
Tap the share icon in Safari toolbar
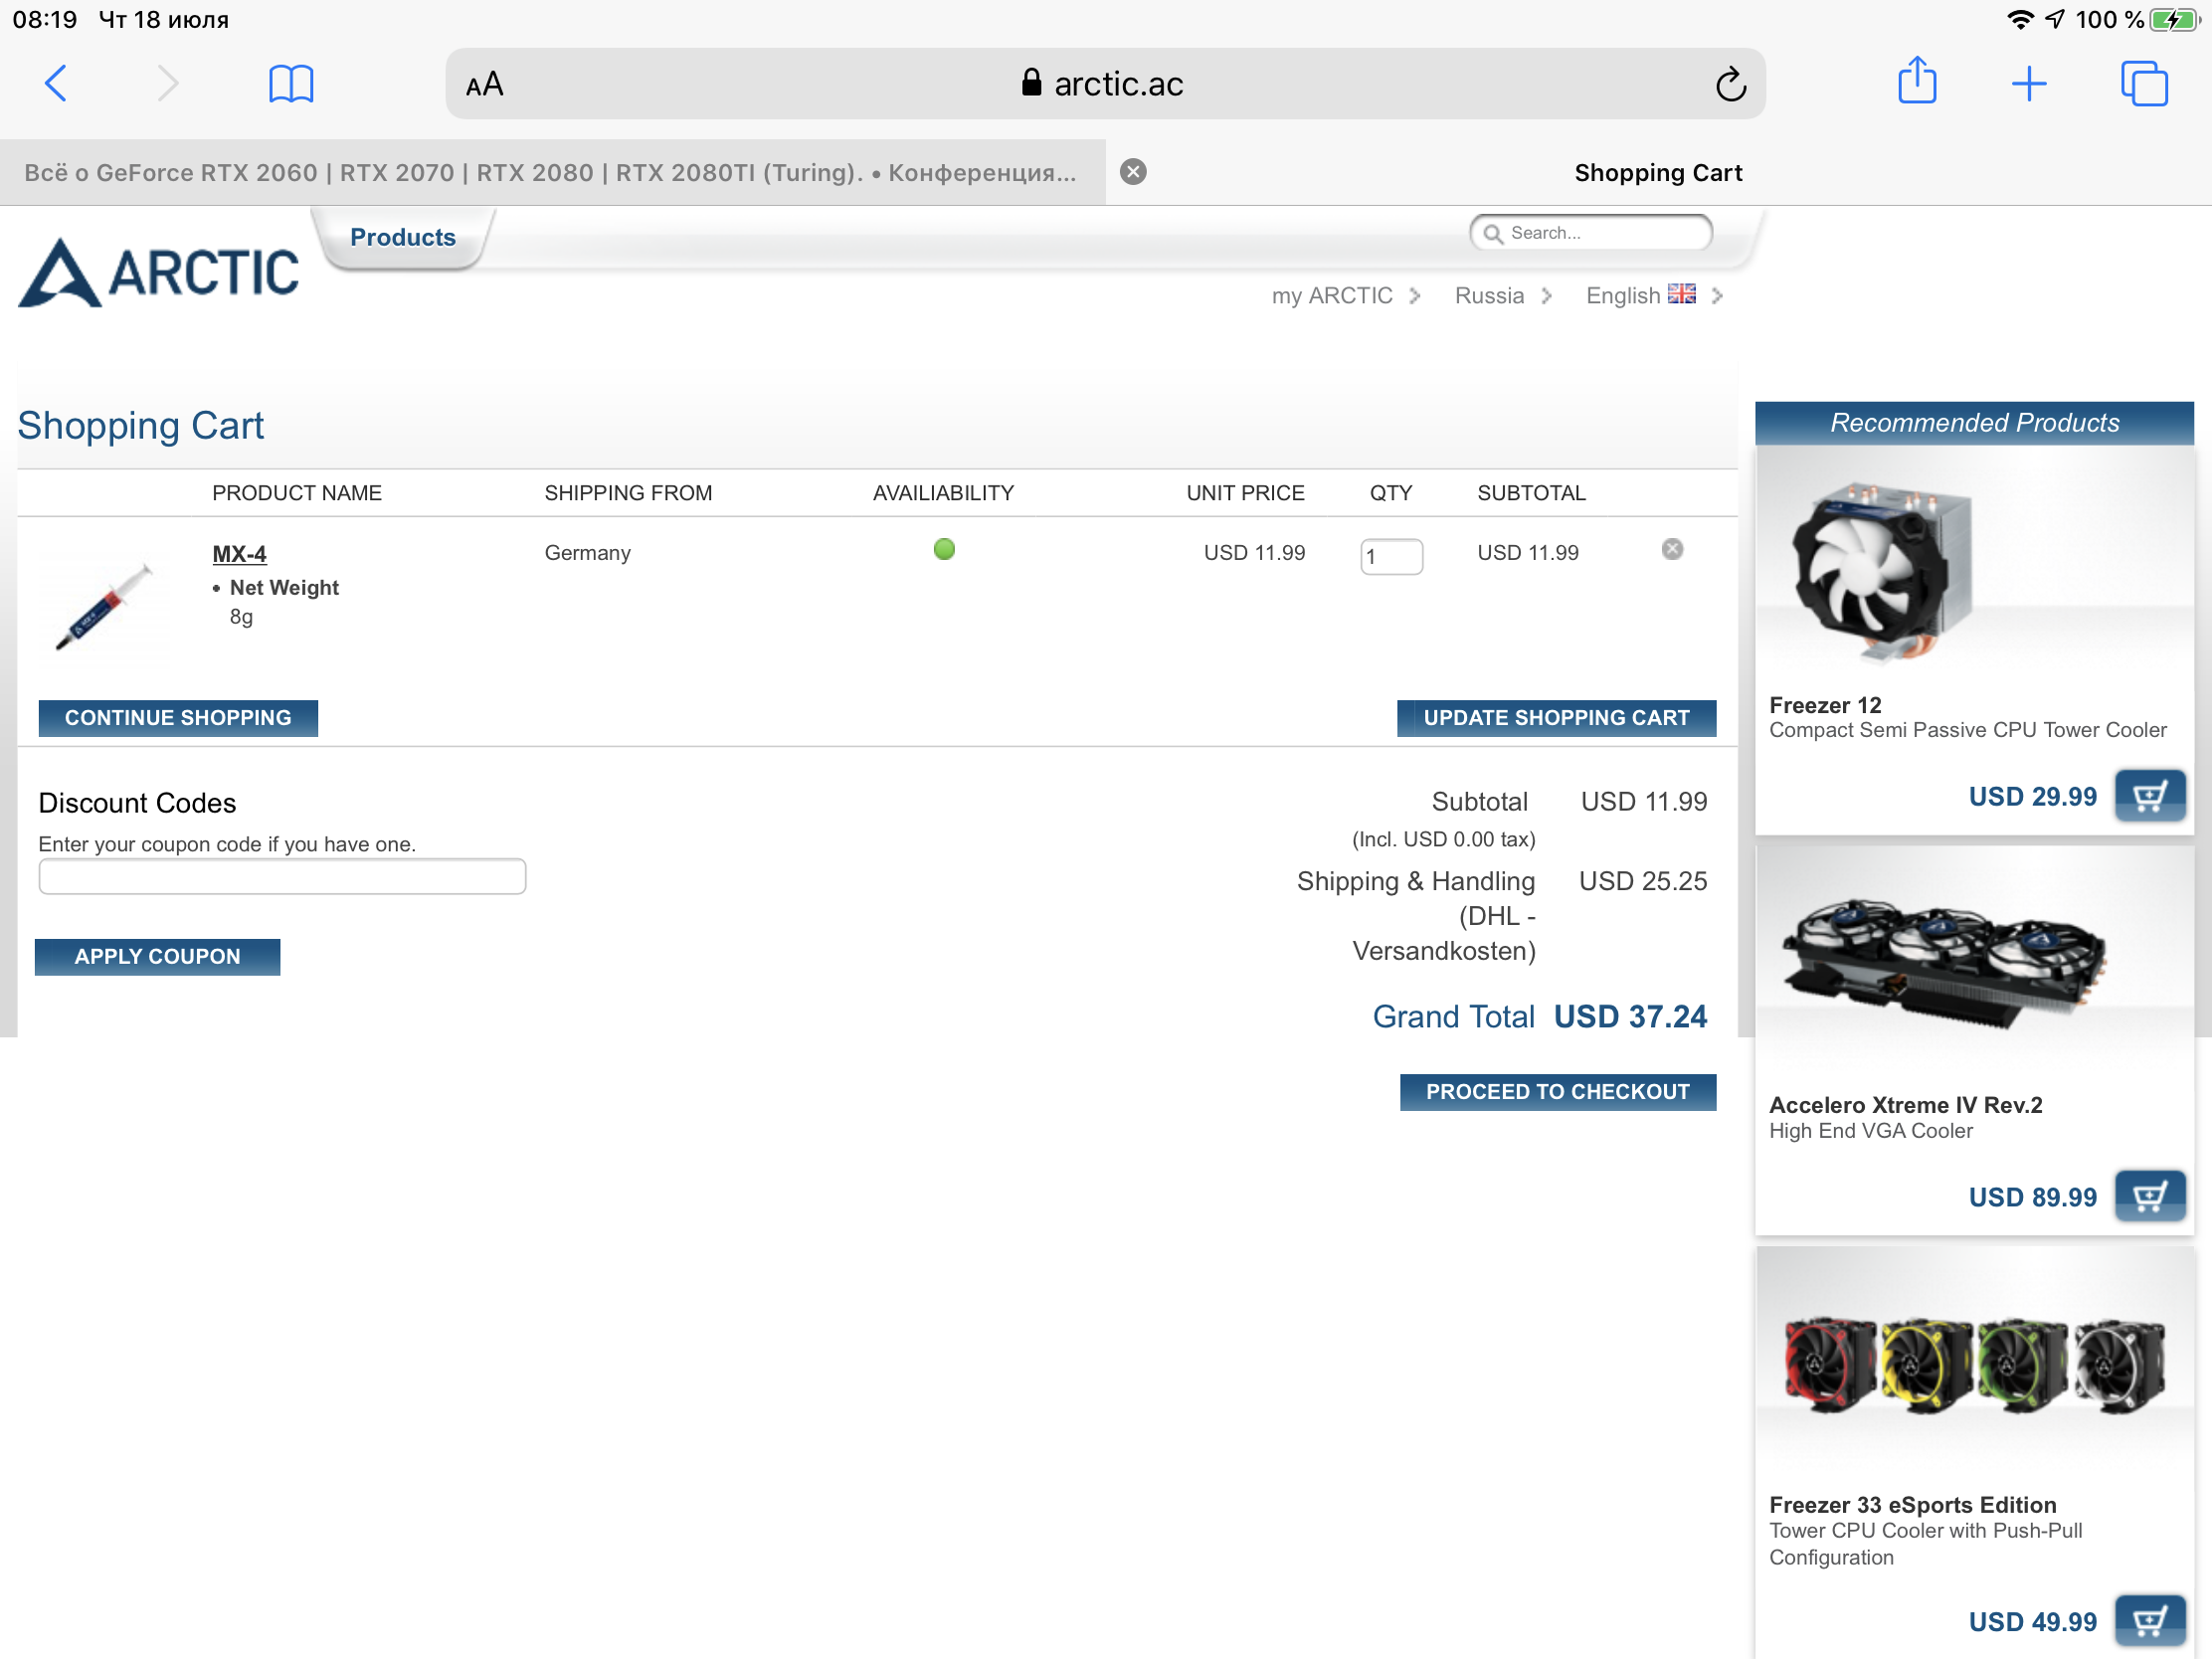[1916, 82]
